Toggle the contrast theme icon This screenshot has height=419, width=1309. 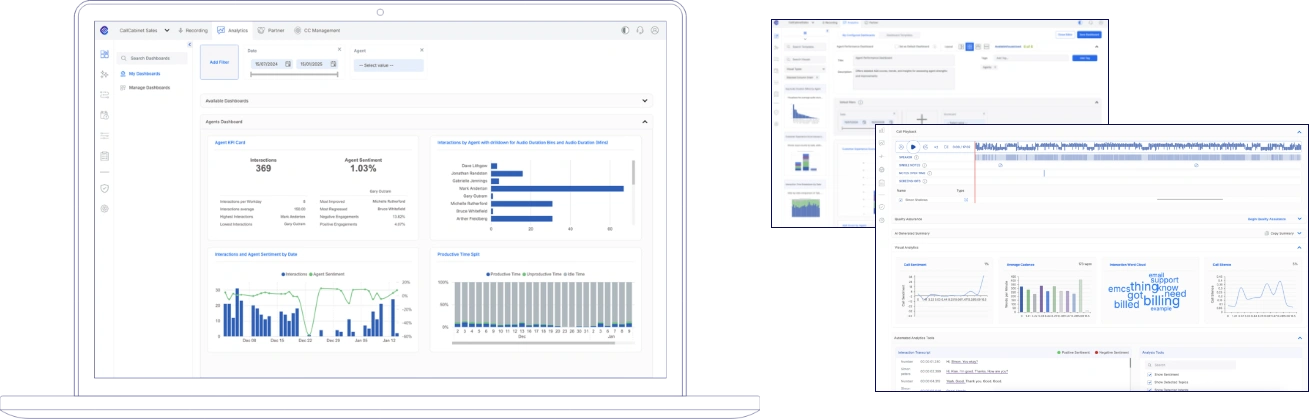coord(626,31)
